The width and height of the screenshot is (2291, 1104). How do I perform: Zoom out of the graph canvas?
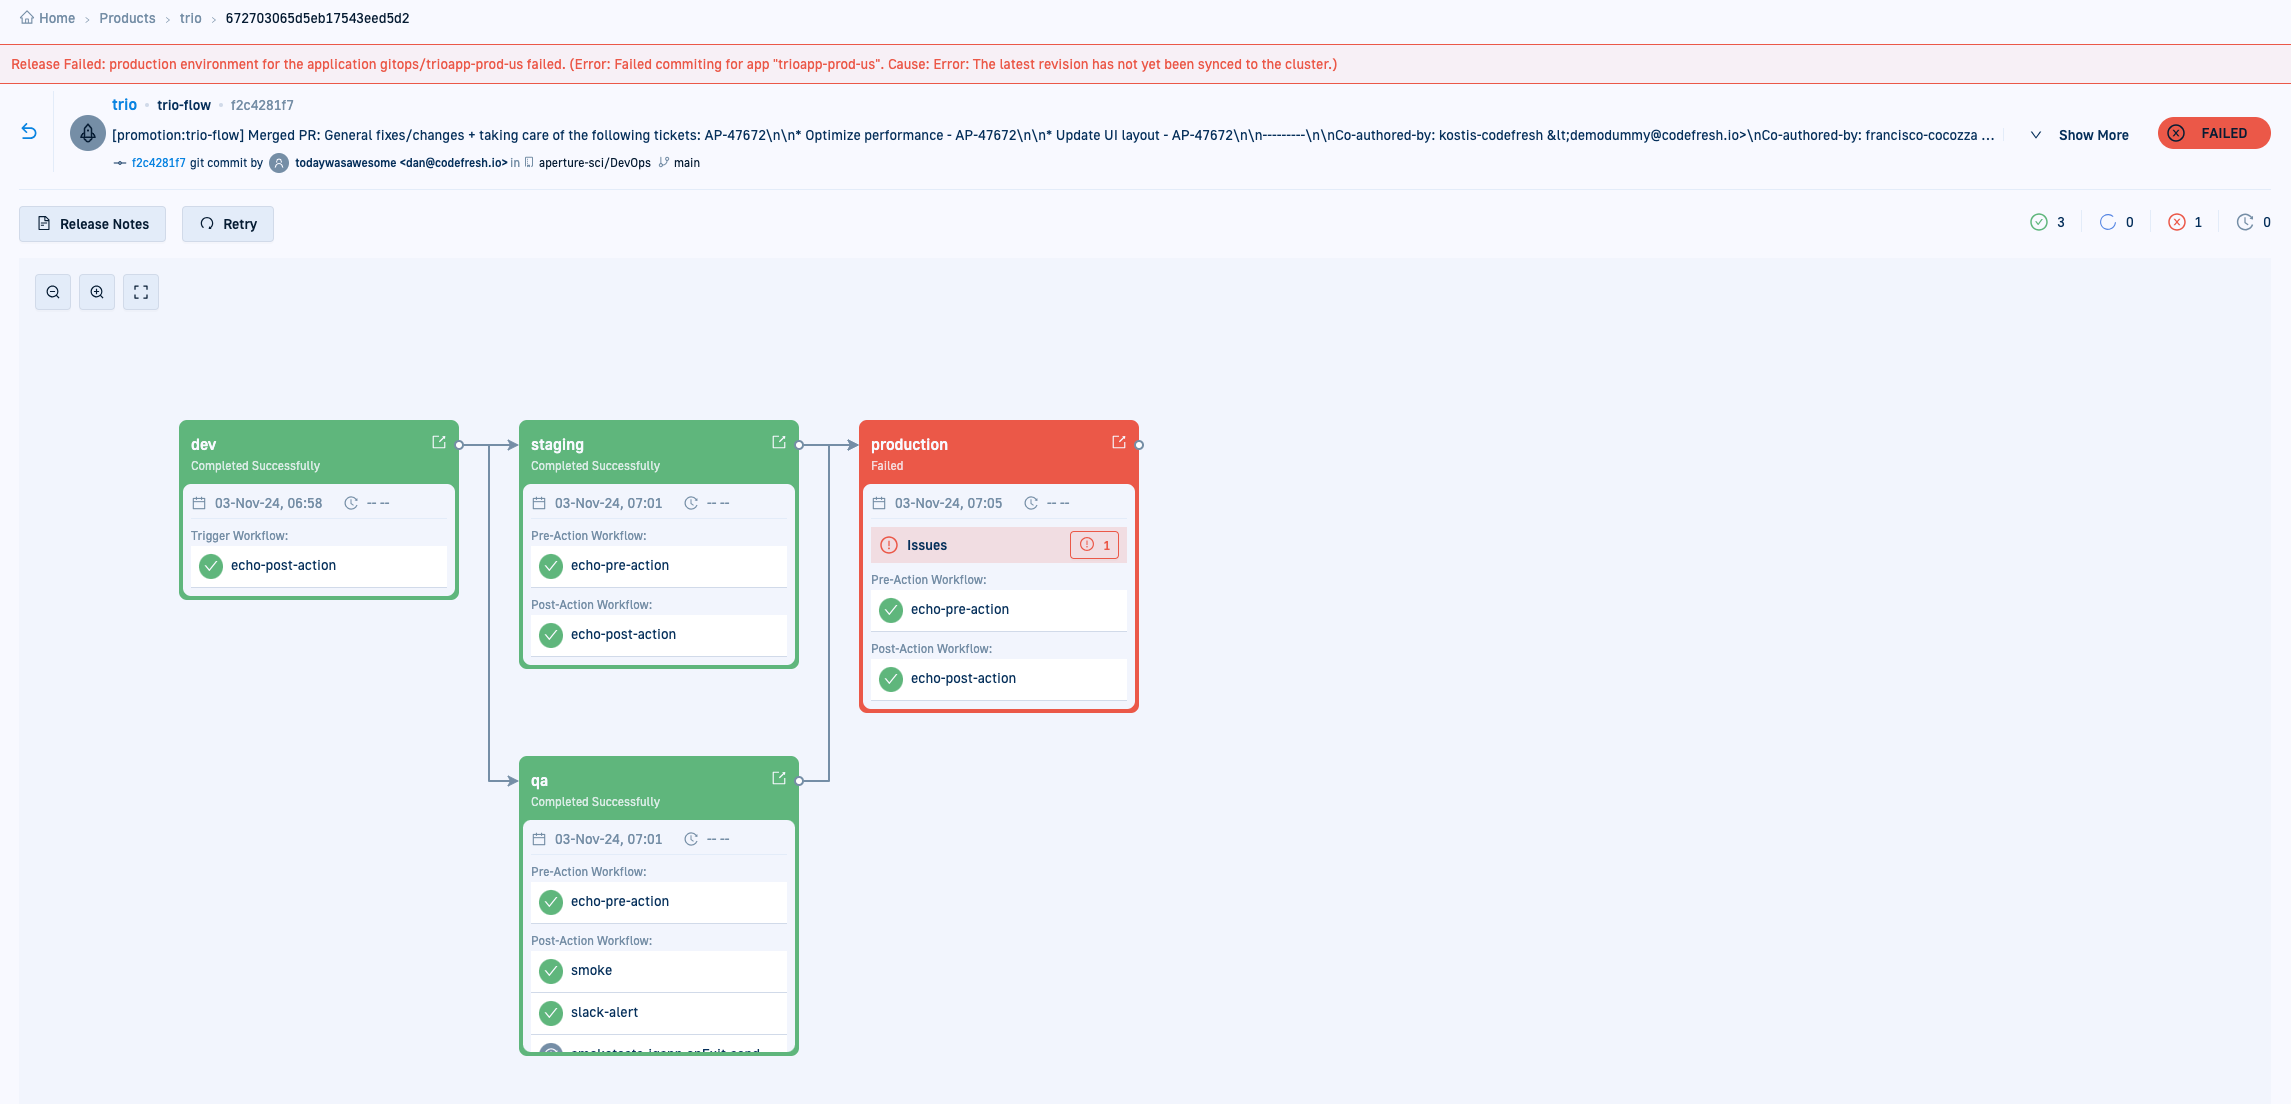tap(53, 292)
